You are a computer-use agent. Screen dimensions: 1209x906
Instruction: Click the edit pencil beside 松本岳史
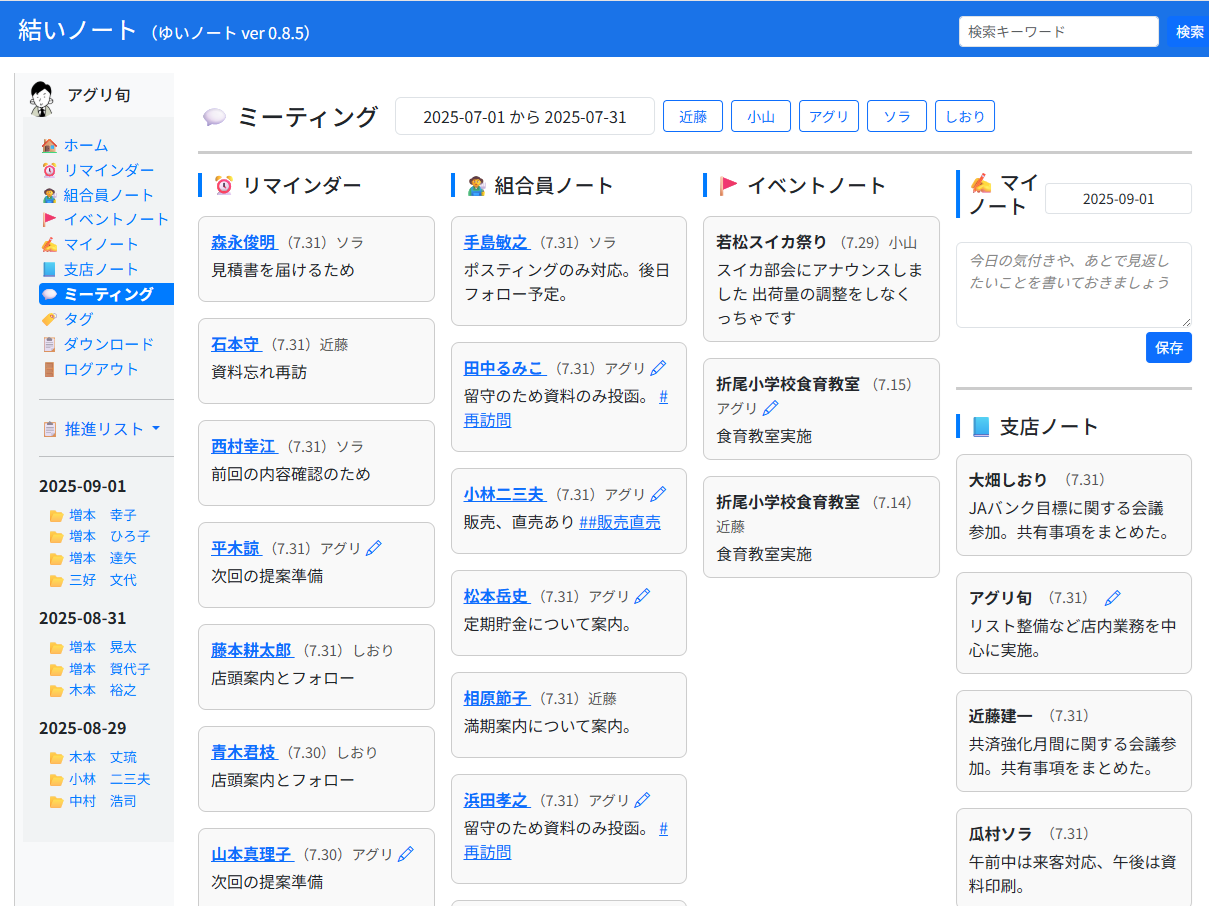642,596
